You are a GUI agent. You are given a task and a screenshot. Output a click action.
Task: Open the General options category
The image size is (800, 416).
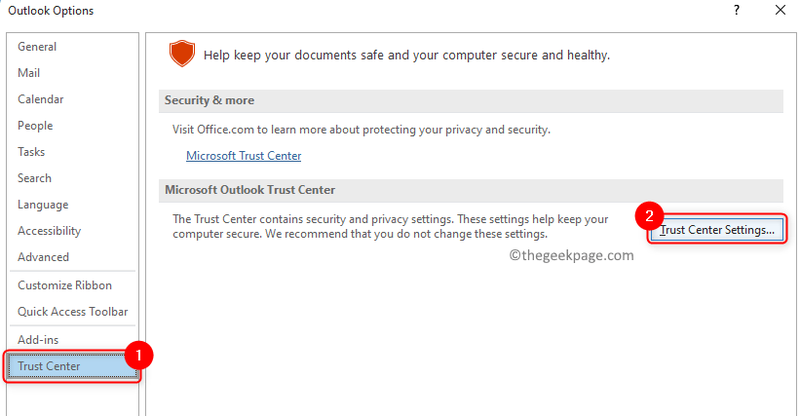point(72,46)
